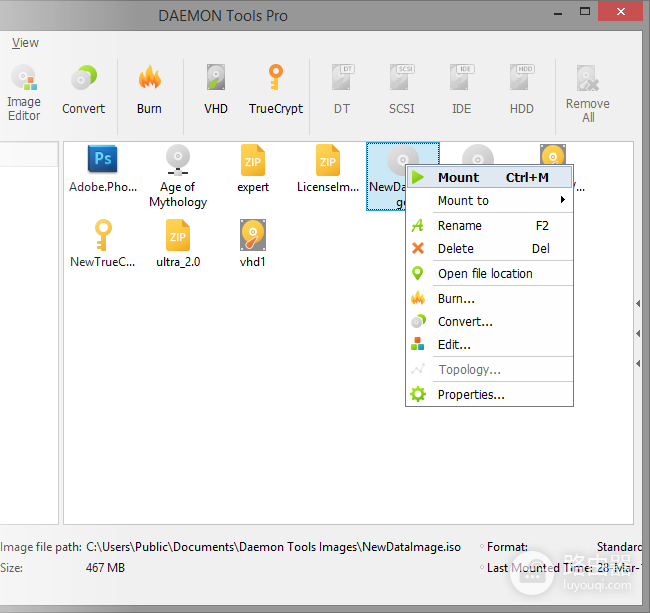The width and height of the screenshot is (650, 613).
Task: Select the ultra_2.0 ZIP file
Action: tap(178, 244)
